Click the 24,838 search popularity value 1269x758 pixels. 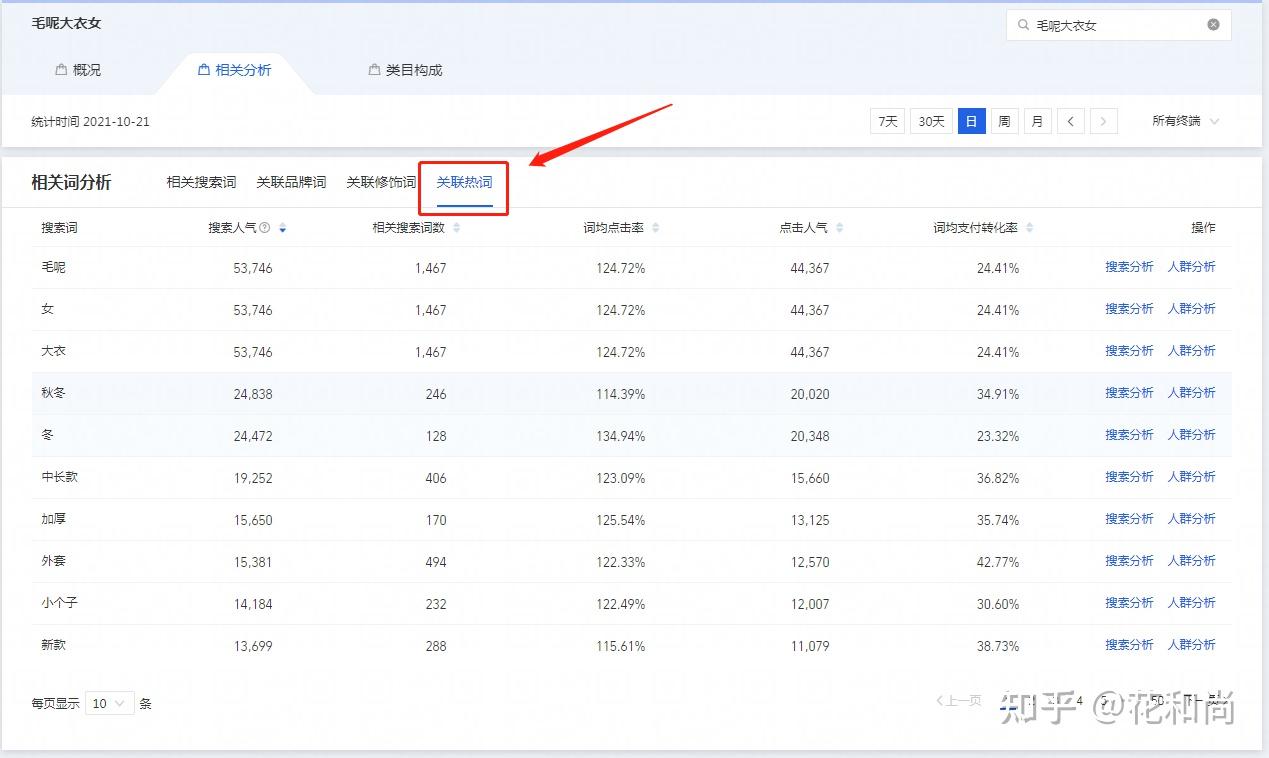253,394
